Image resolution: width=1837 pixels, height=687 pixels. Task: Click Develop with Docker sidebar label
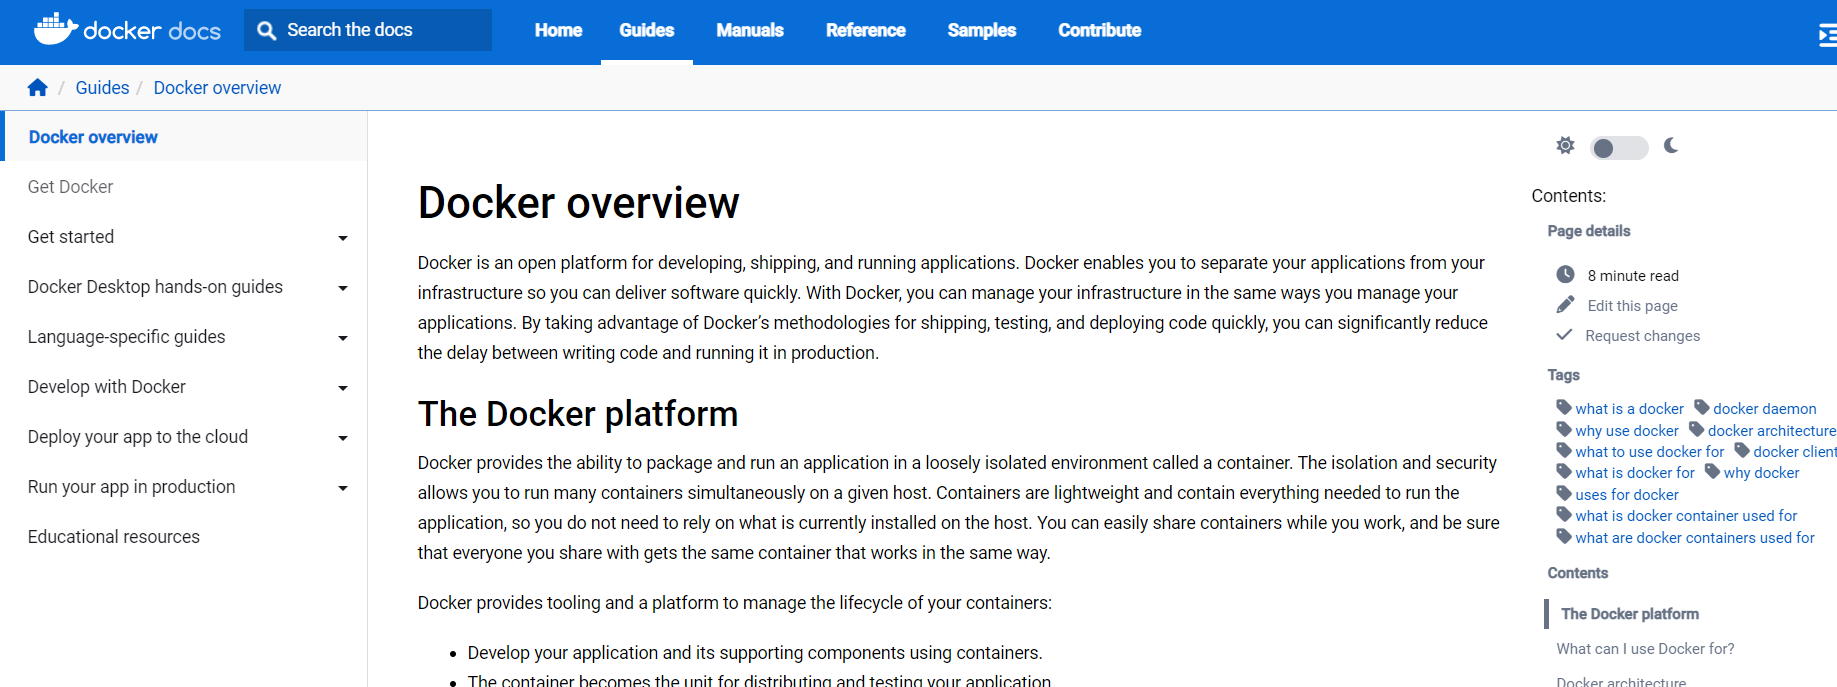(x=107, y=387)
